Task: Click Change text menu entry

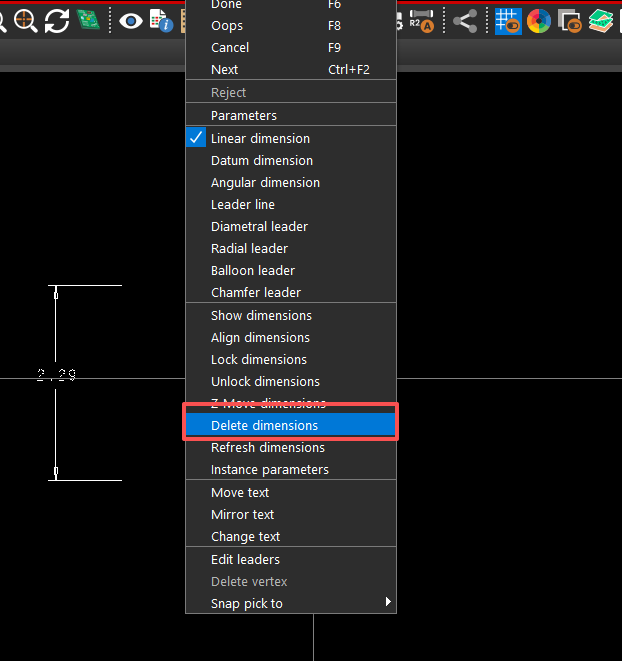Action: (245, 536)
